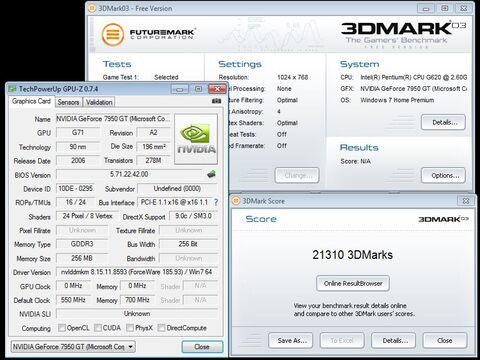The image size is (480, 360).
Task: Click the Bus Interface question mark
Action: [216, 202]
